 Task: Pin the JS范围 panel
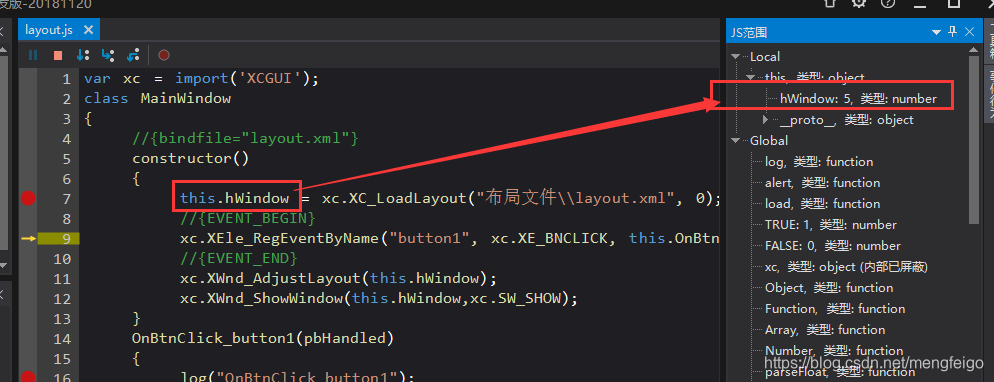click(952, 32)
